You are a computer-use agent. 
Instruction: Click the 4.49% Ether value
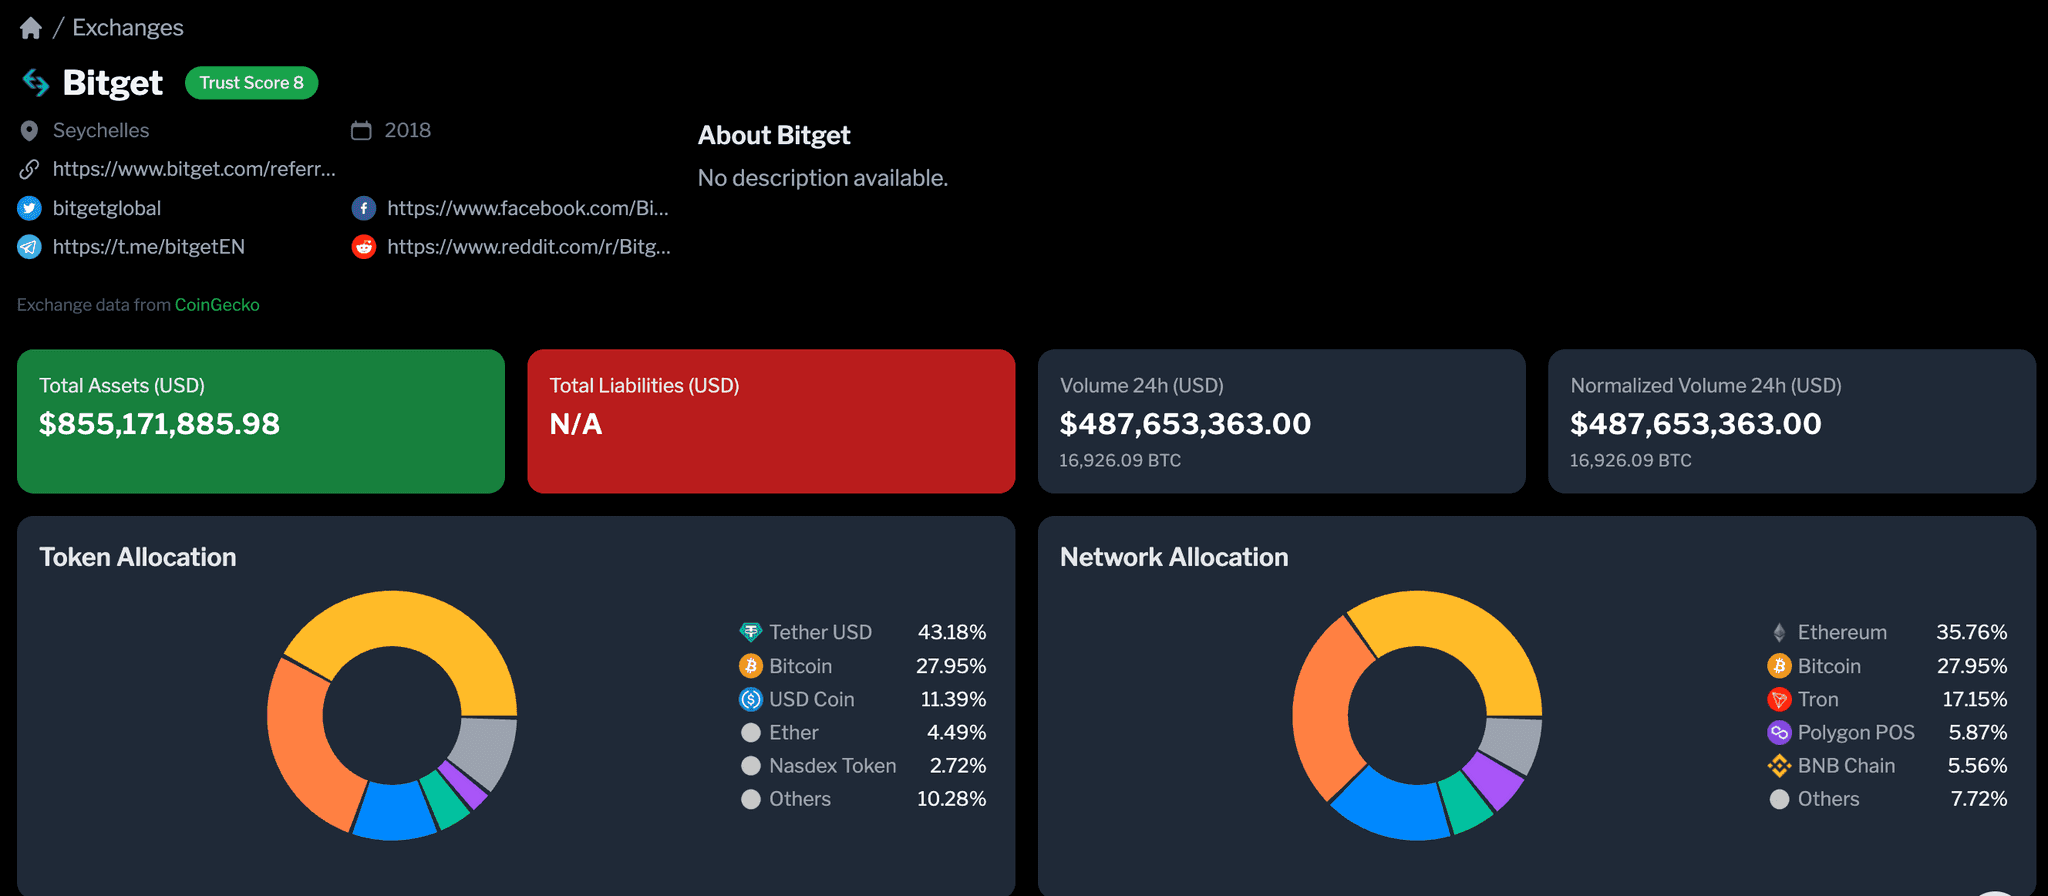pos(956,733)
